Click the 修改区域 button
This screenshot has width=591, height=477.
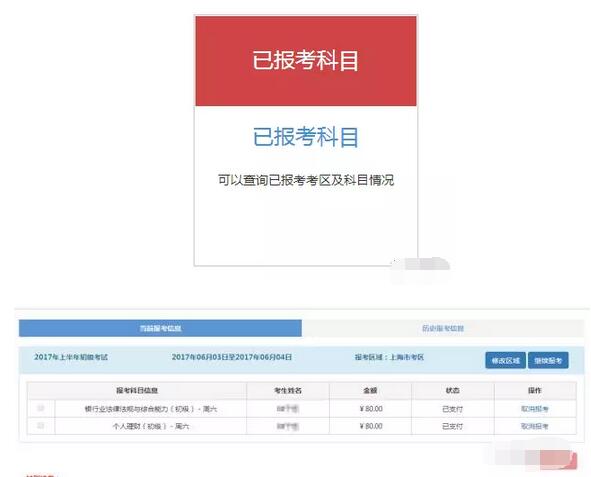click(505, 361)
